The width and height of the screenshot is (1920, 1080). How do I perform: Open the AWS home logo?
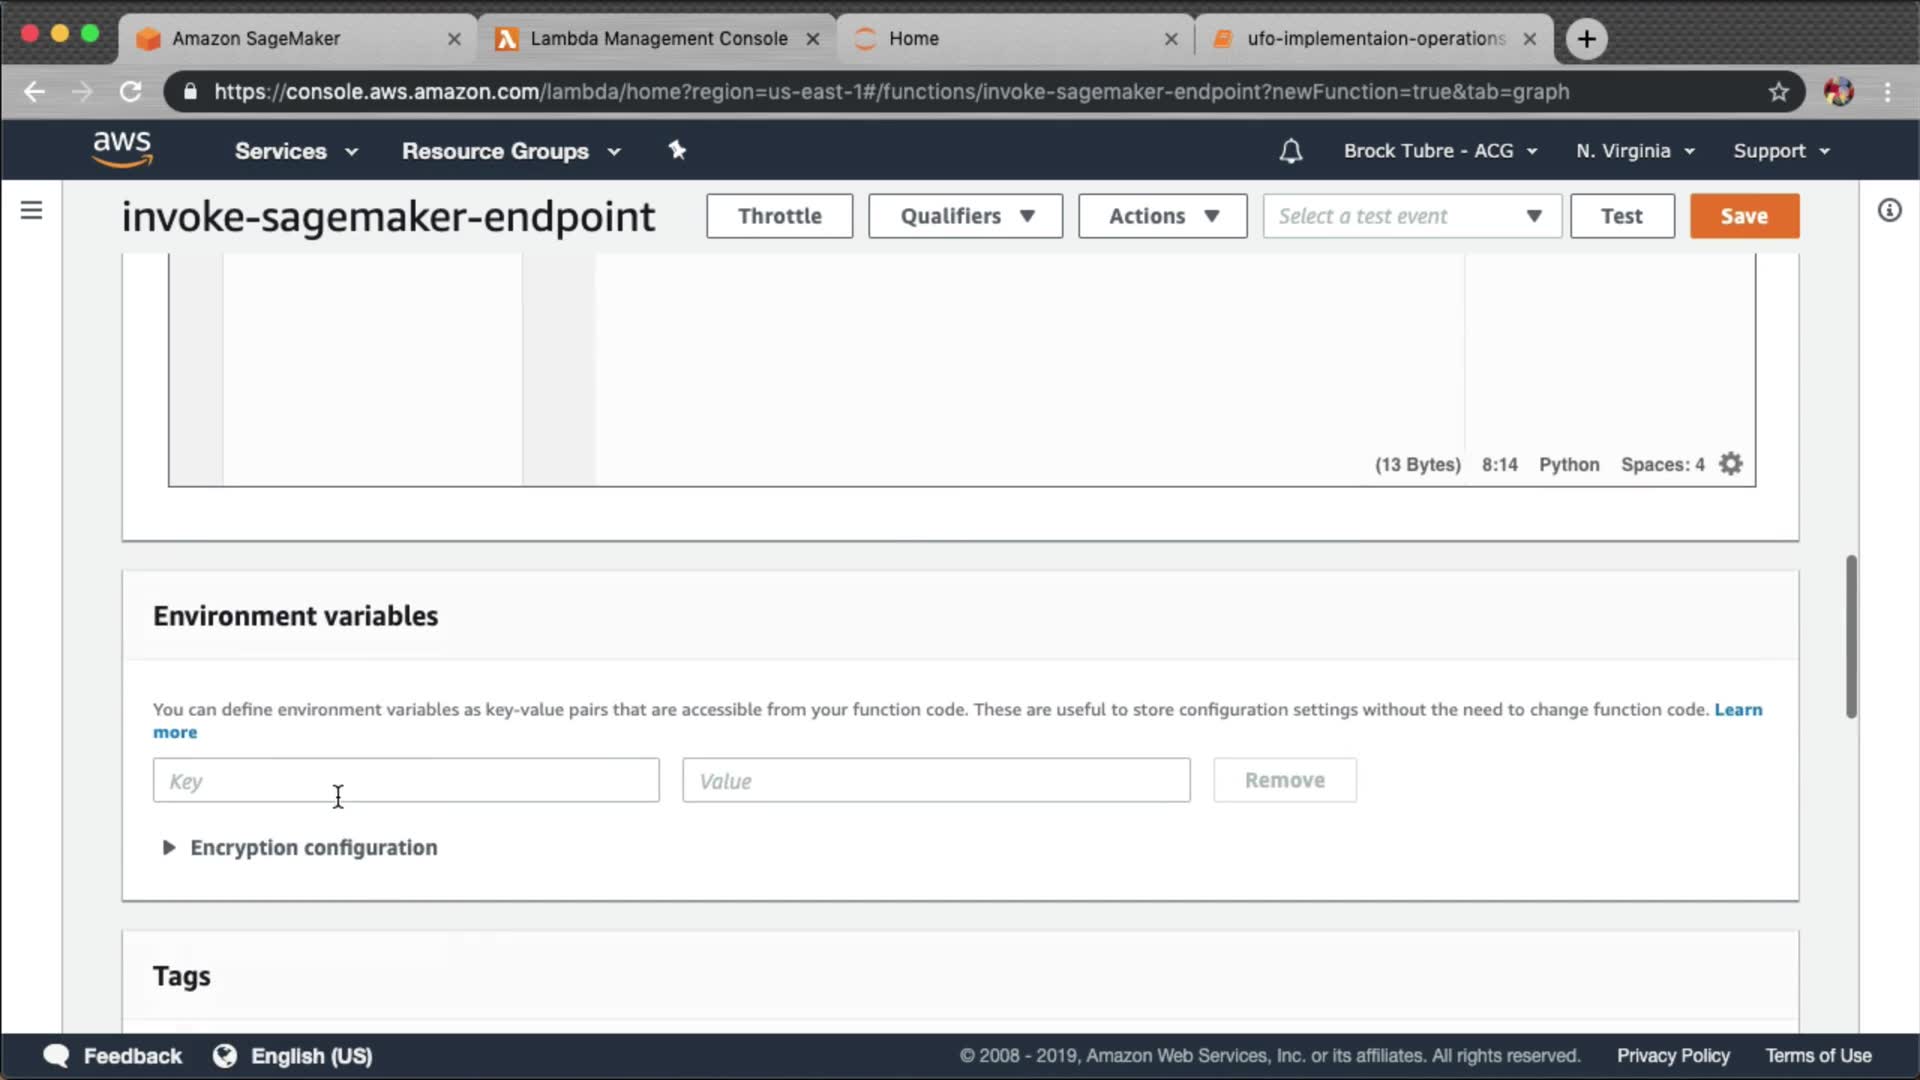pos(122,150)
